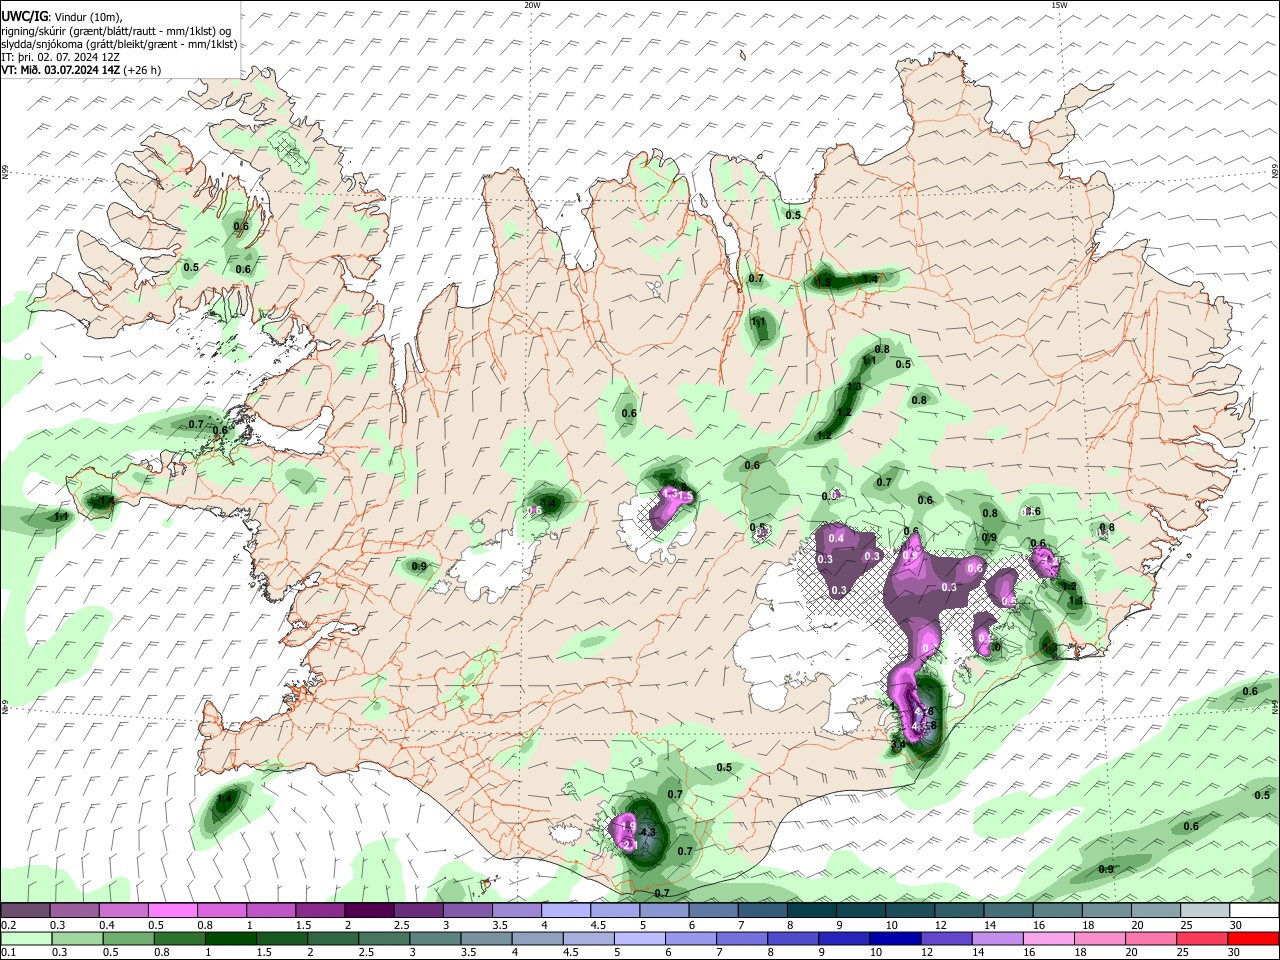Select red 25–30 swatch in lower legend

[1202, 939]
